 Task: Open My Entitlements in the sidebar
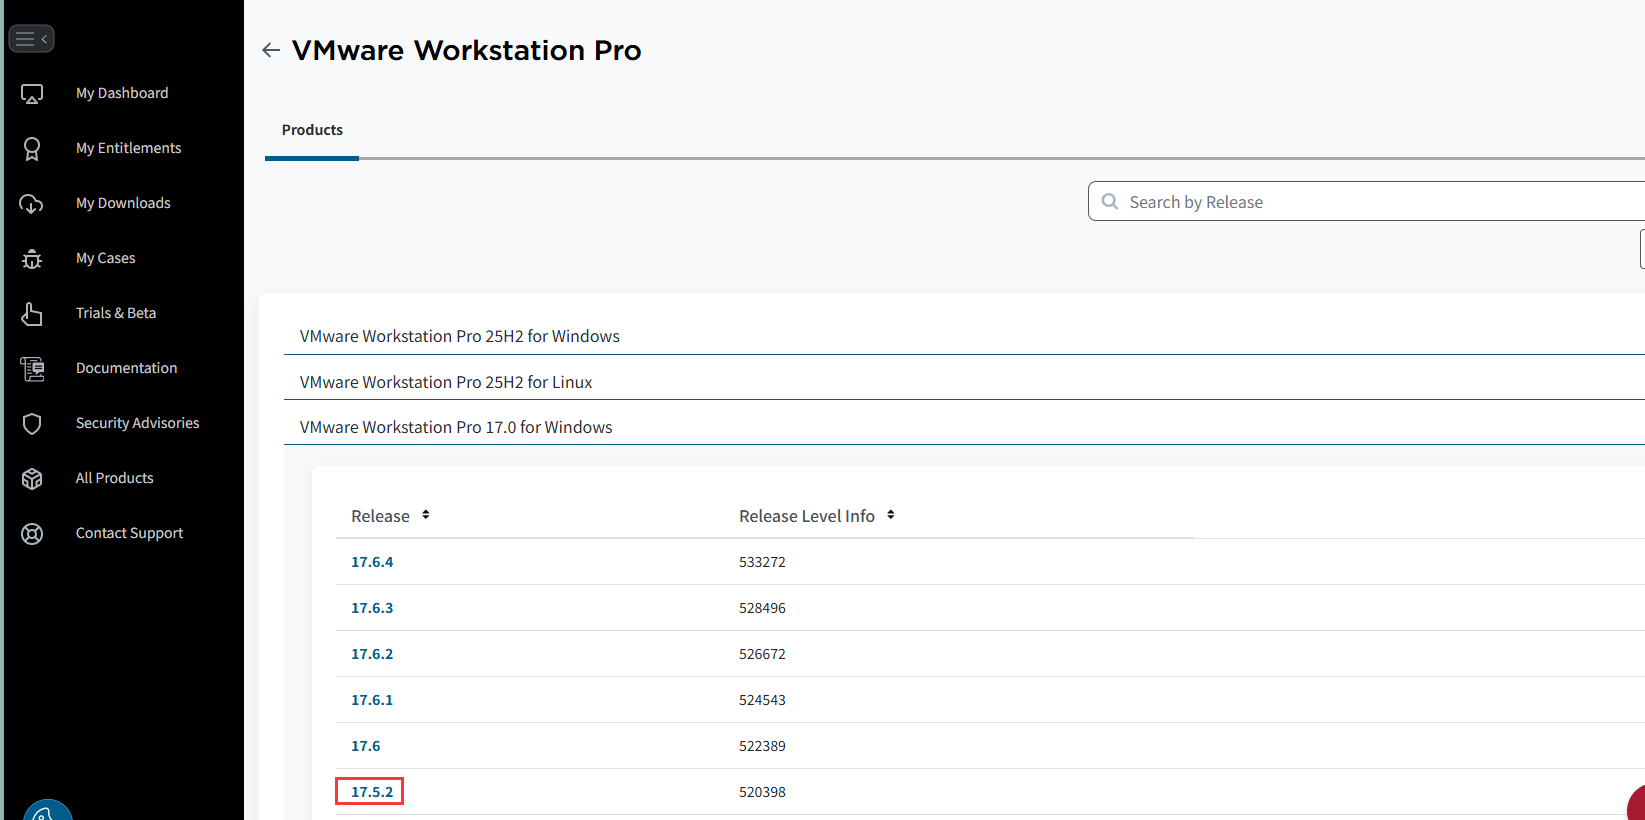click(129, 148)
